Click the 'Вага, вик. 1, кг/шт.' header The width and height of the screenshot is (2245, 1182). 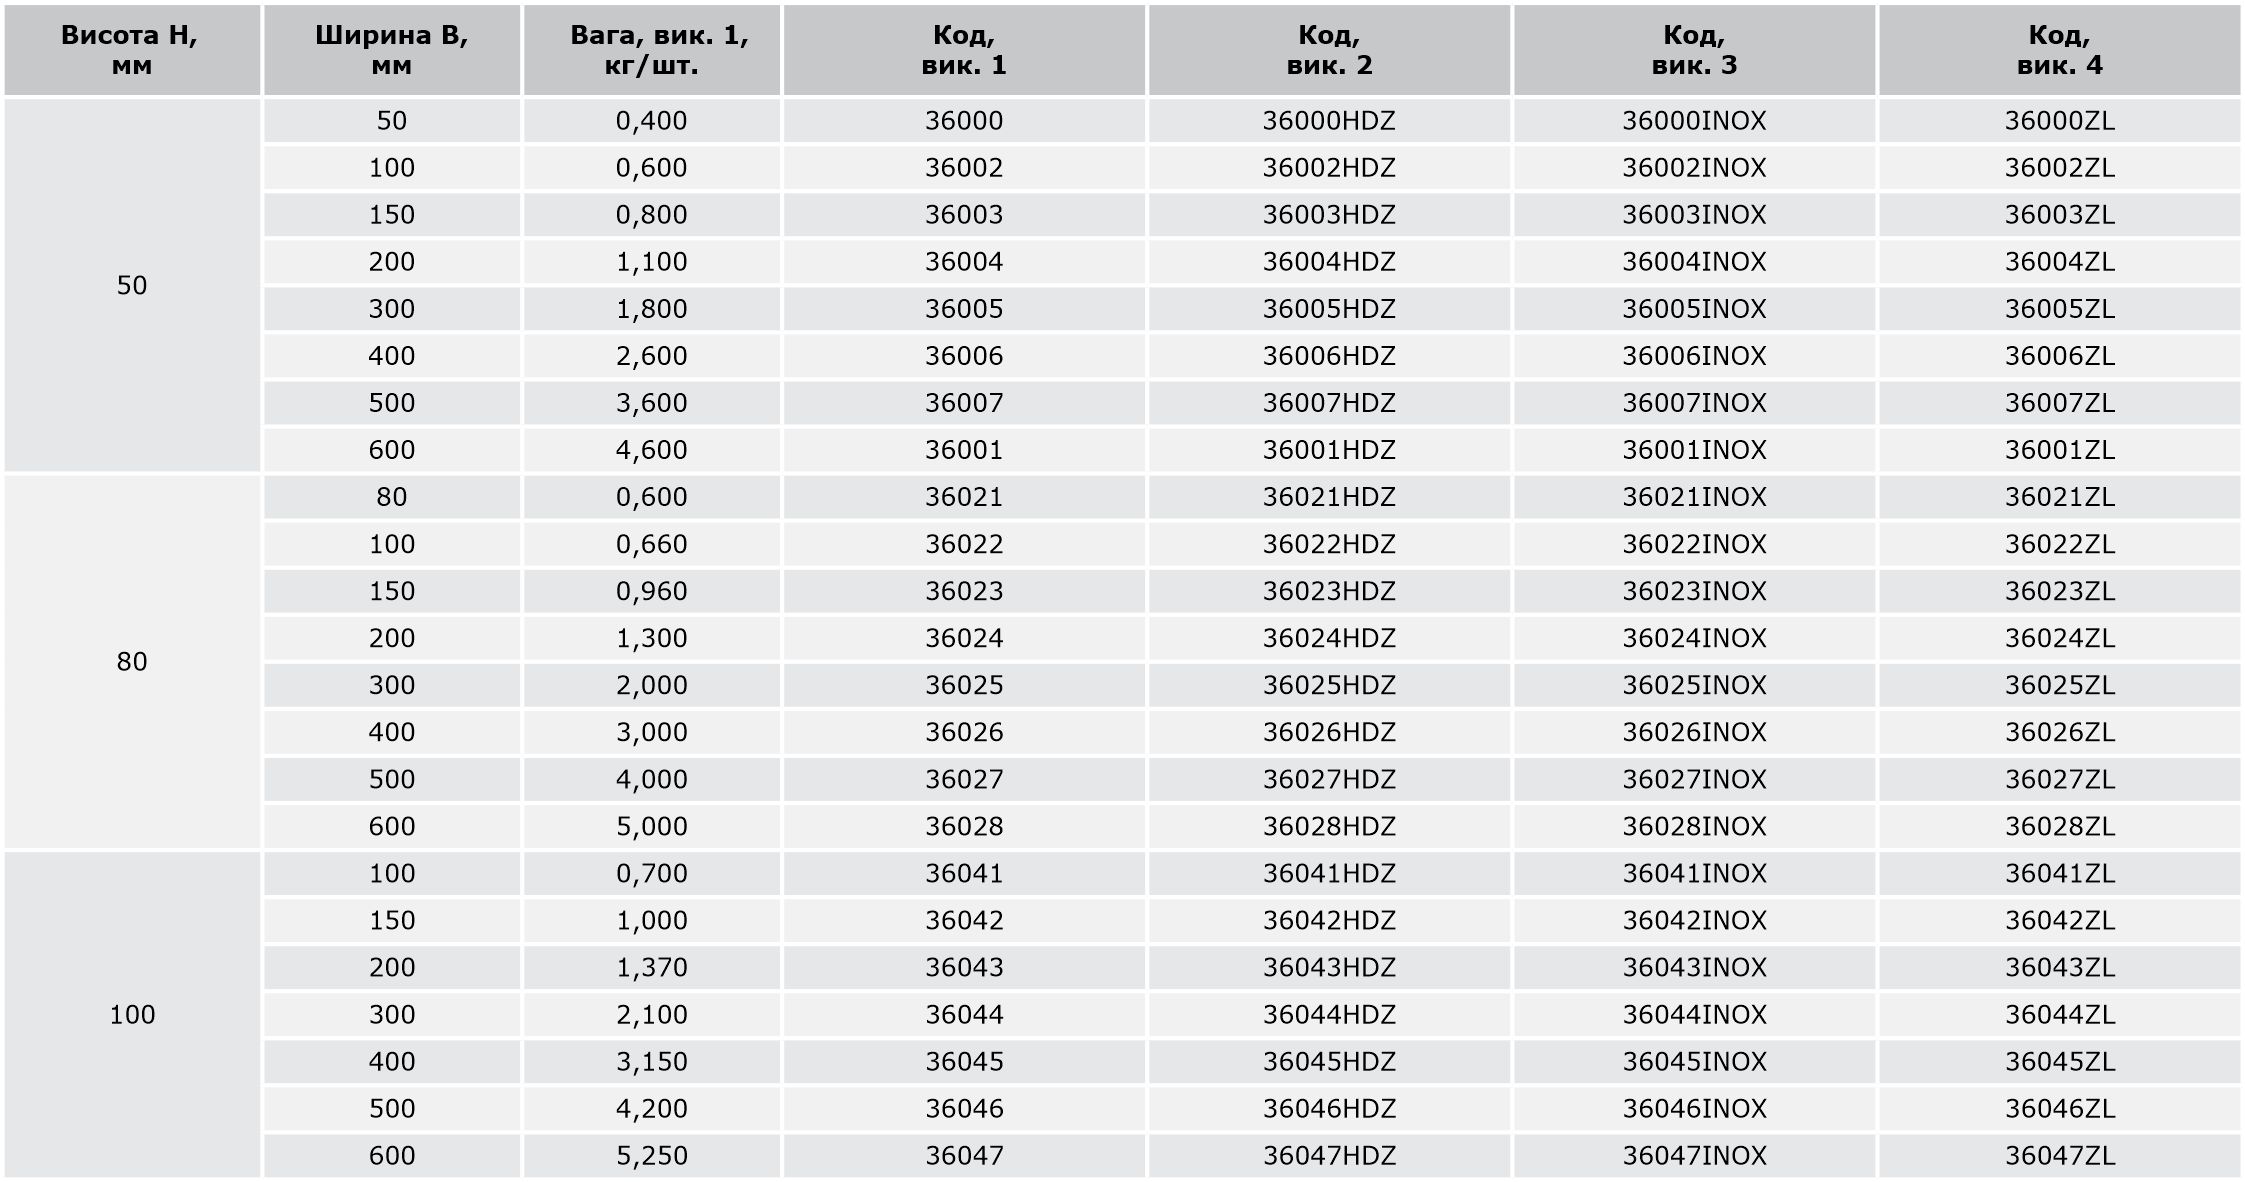651,50
